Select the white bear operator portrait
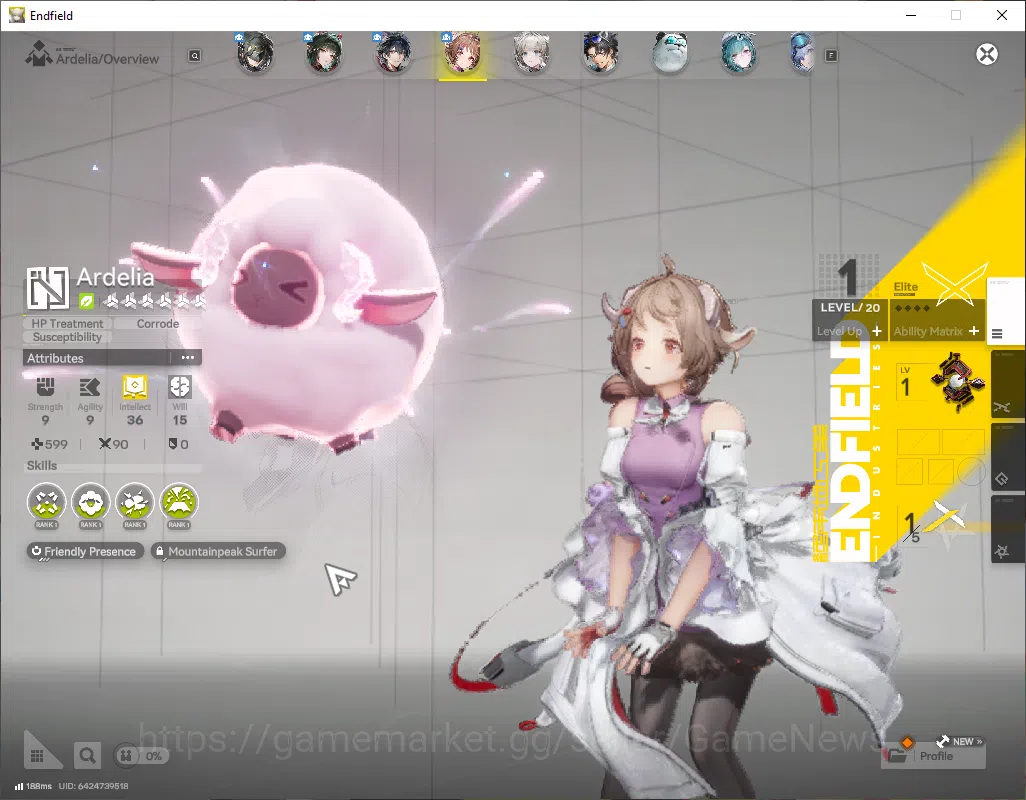 tap(670, 53)
